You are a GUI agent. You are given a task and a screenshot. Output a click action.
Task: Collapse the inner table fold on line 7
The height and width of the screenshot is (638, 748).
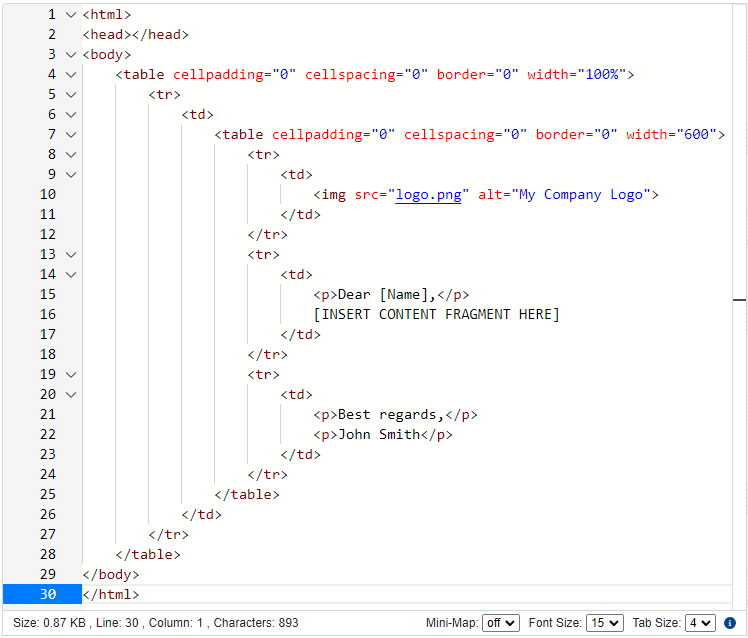(71, 135)
